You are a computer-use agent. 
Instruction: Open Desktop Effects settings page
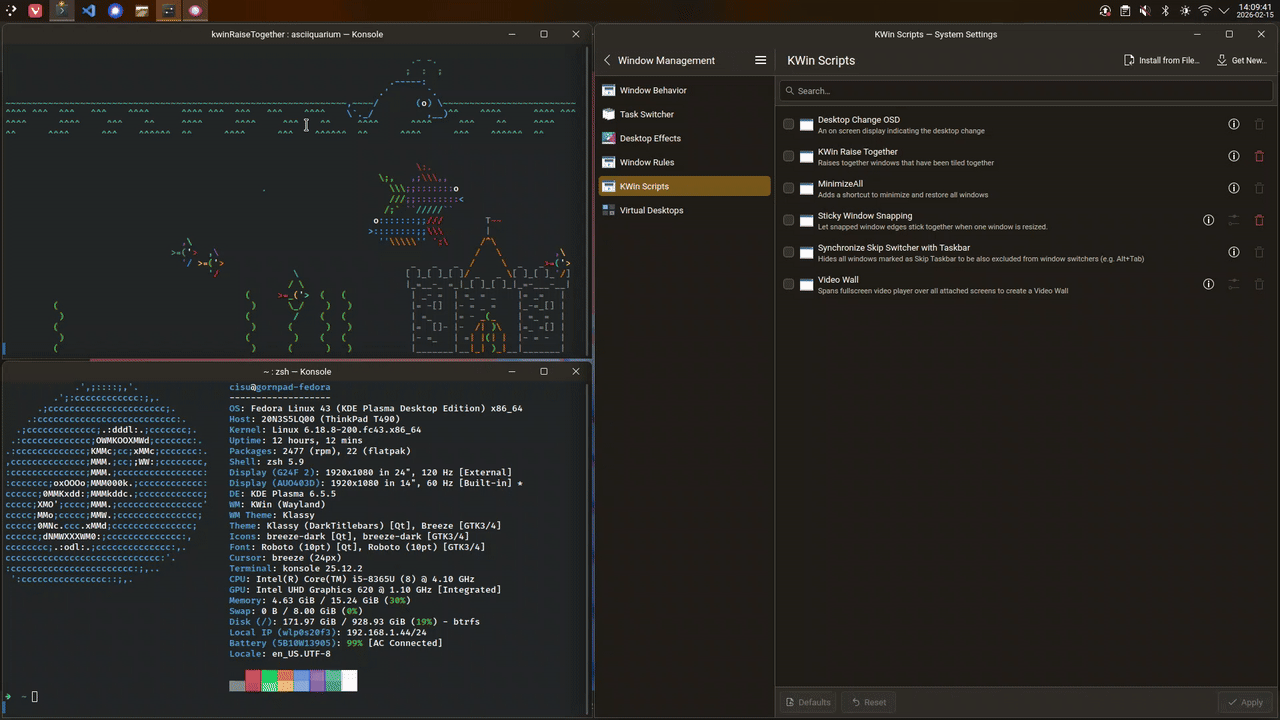point(685,138)
